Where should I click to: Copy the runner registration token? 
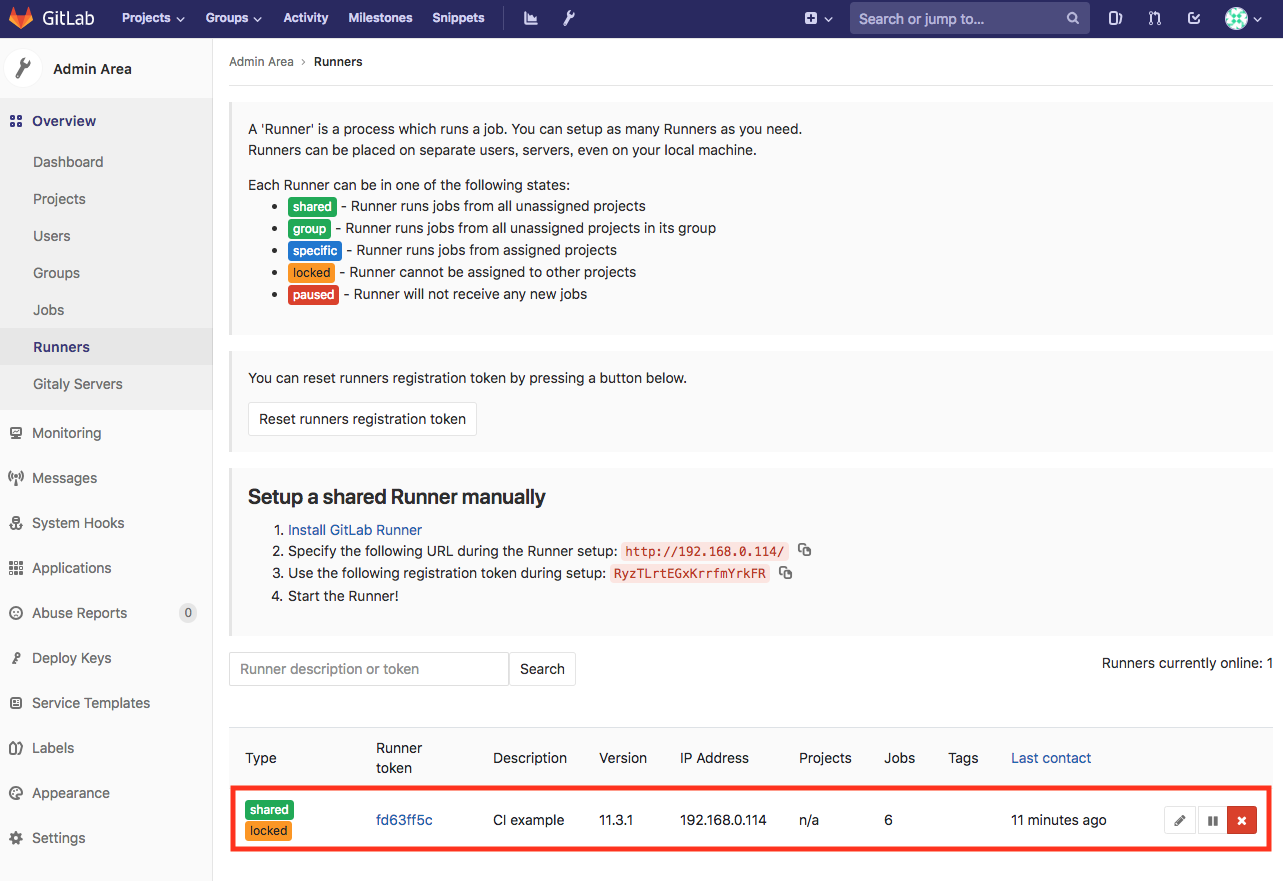pyautogui.click(x=786, y=572)
